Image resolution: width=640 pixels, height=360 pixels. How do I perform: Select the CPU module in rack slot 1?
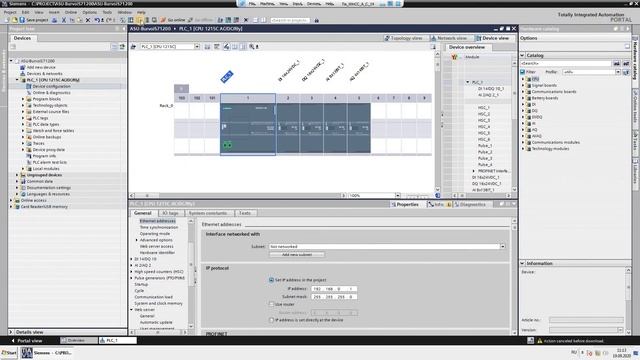pyautogui.click(x=248, y=129)
